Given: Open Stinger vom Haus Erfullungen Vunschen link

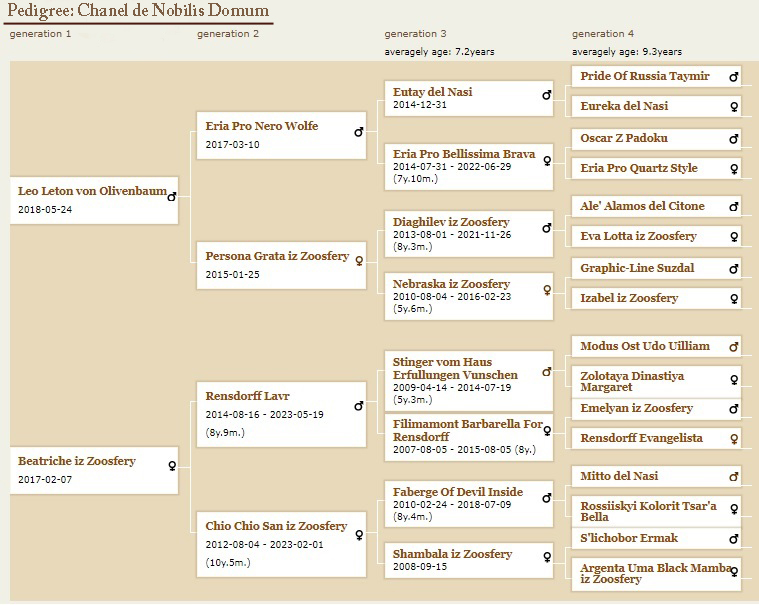Looking at the screenshot, I should pos(455,368).
